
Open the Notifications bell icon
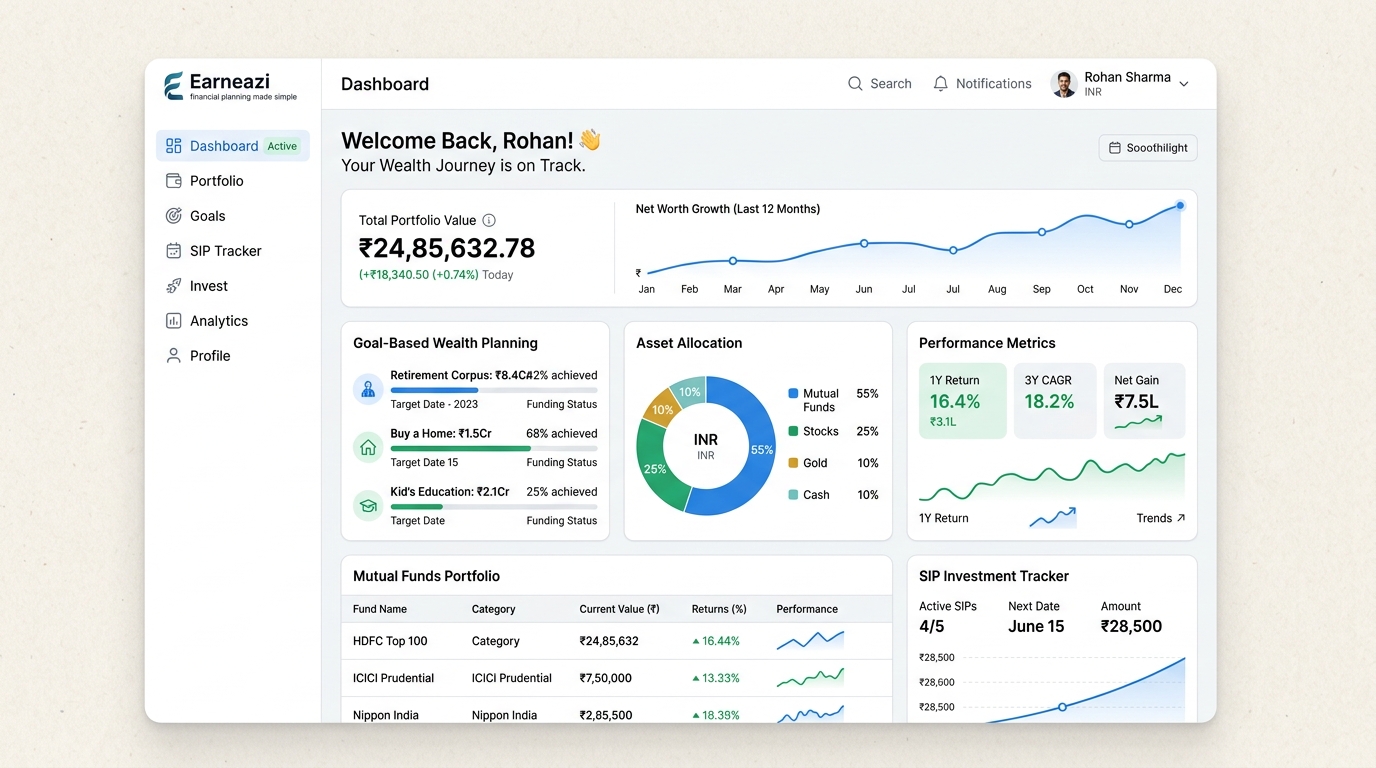(x=940, y=84)
